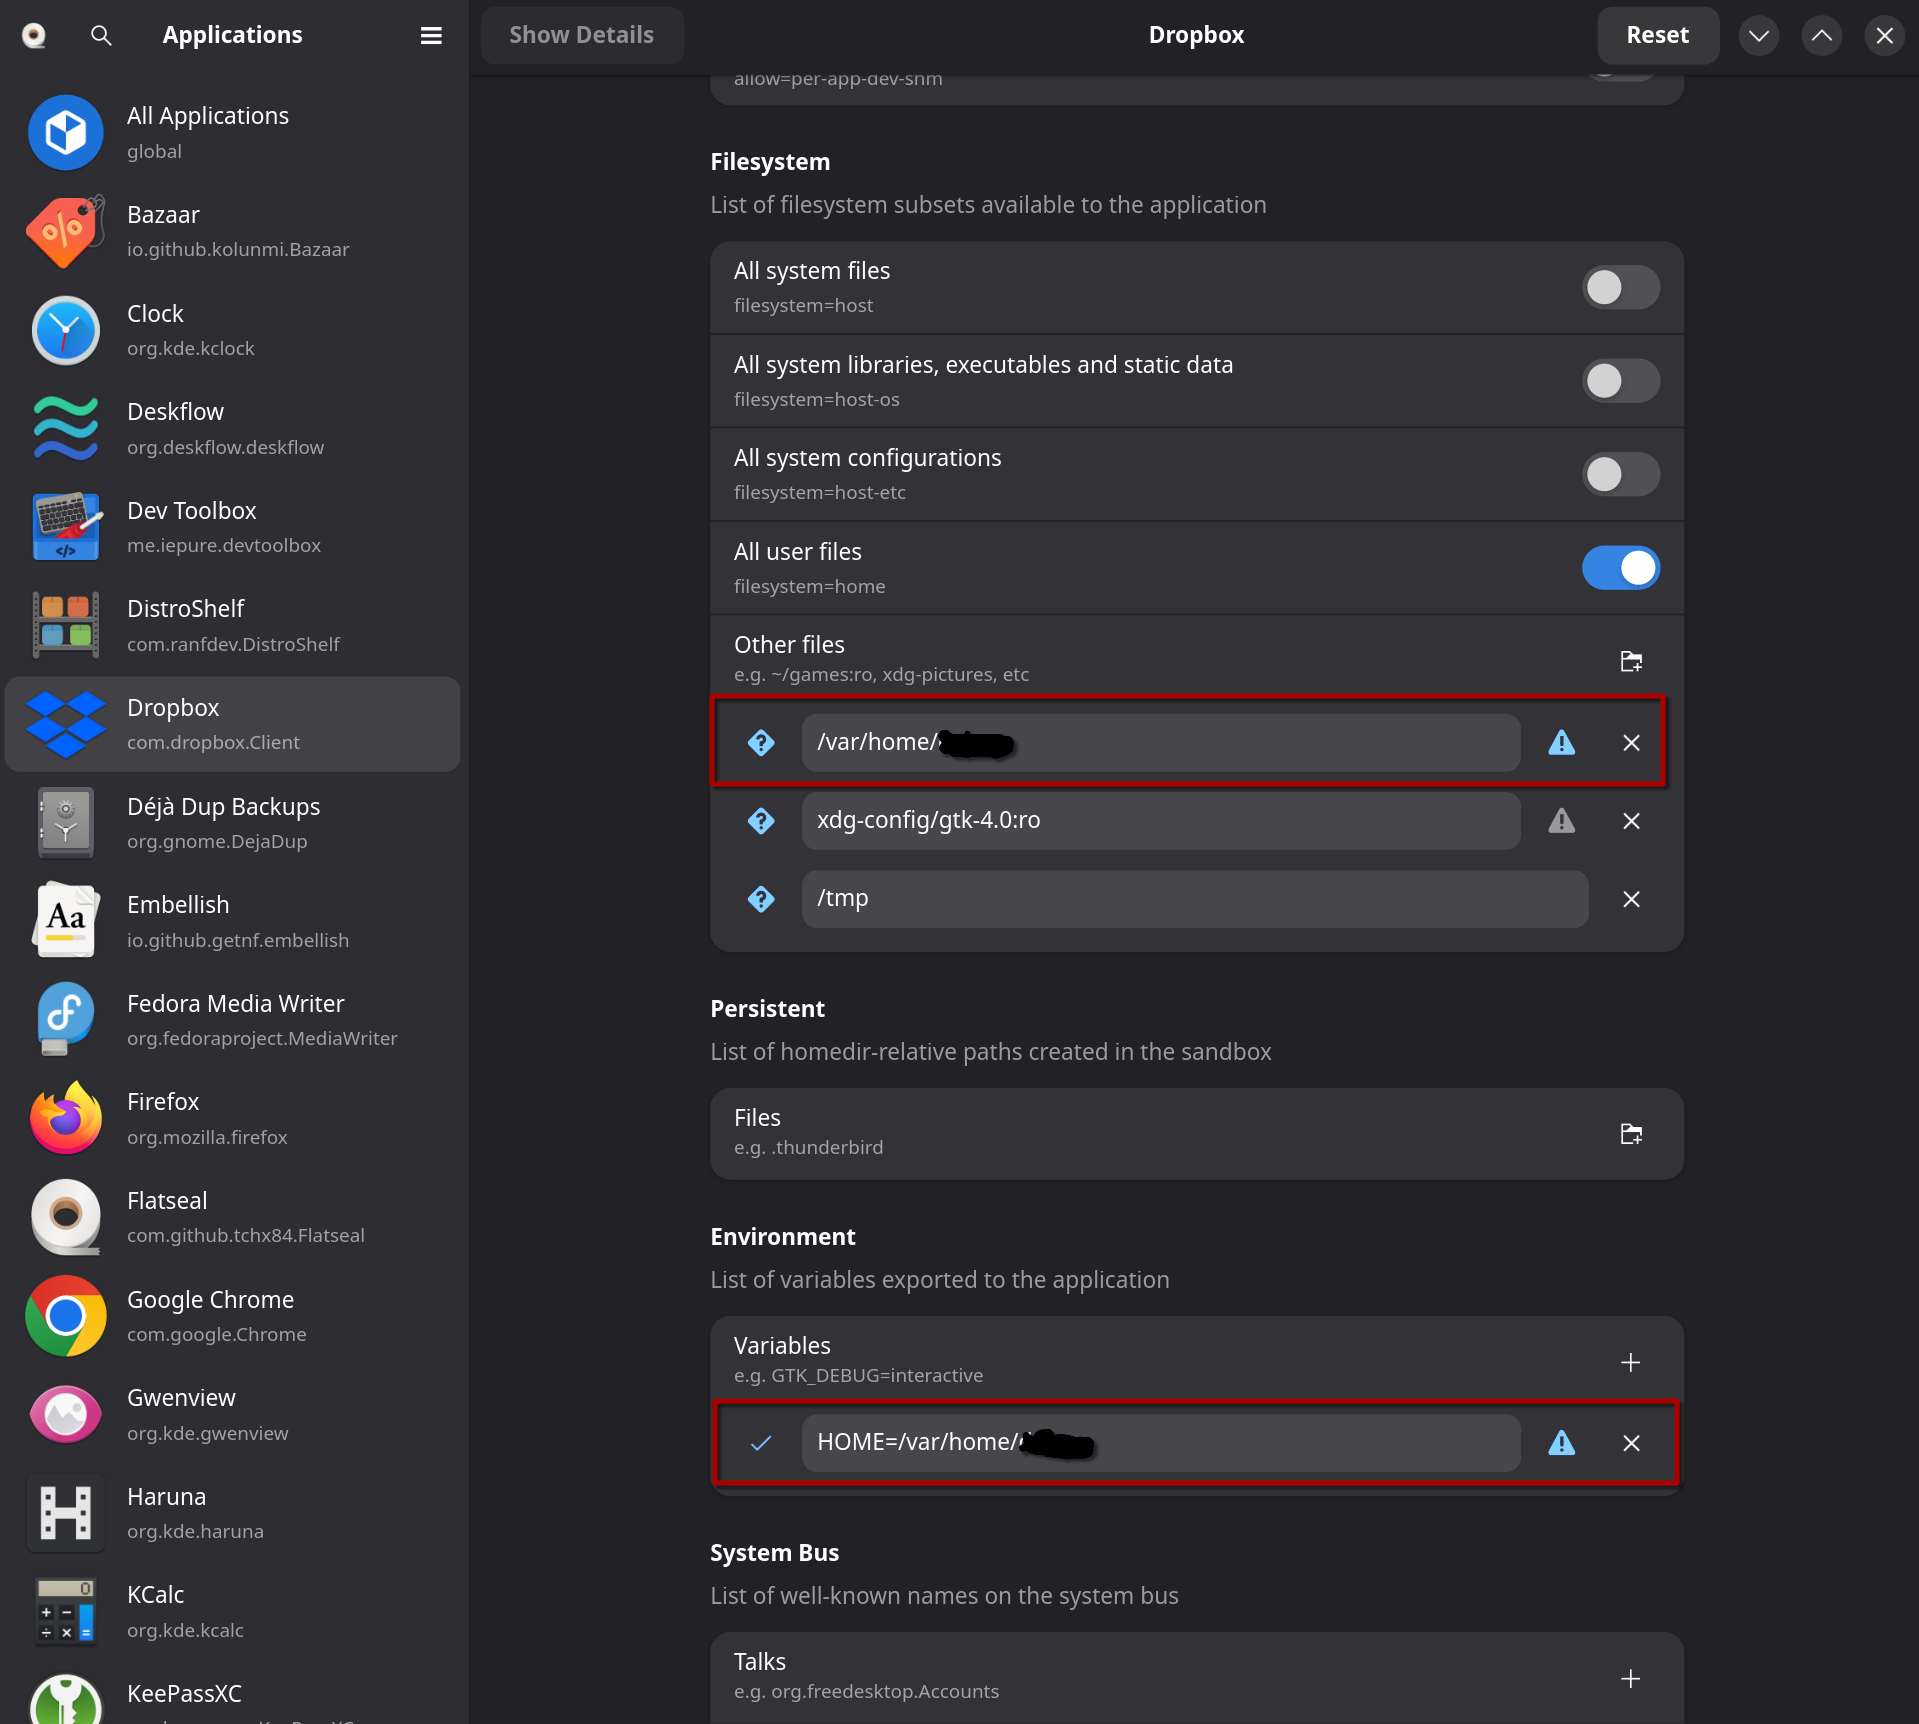Viewport: 1919px width, 1724px height.
Task: Disable the All user files toggle
Action: (1620, 568)
